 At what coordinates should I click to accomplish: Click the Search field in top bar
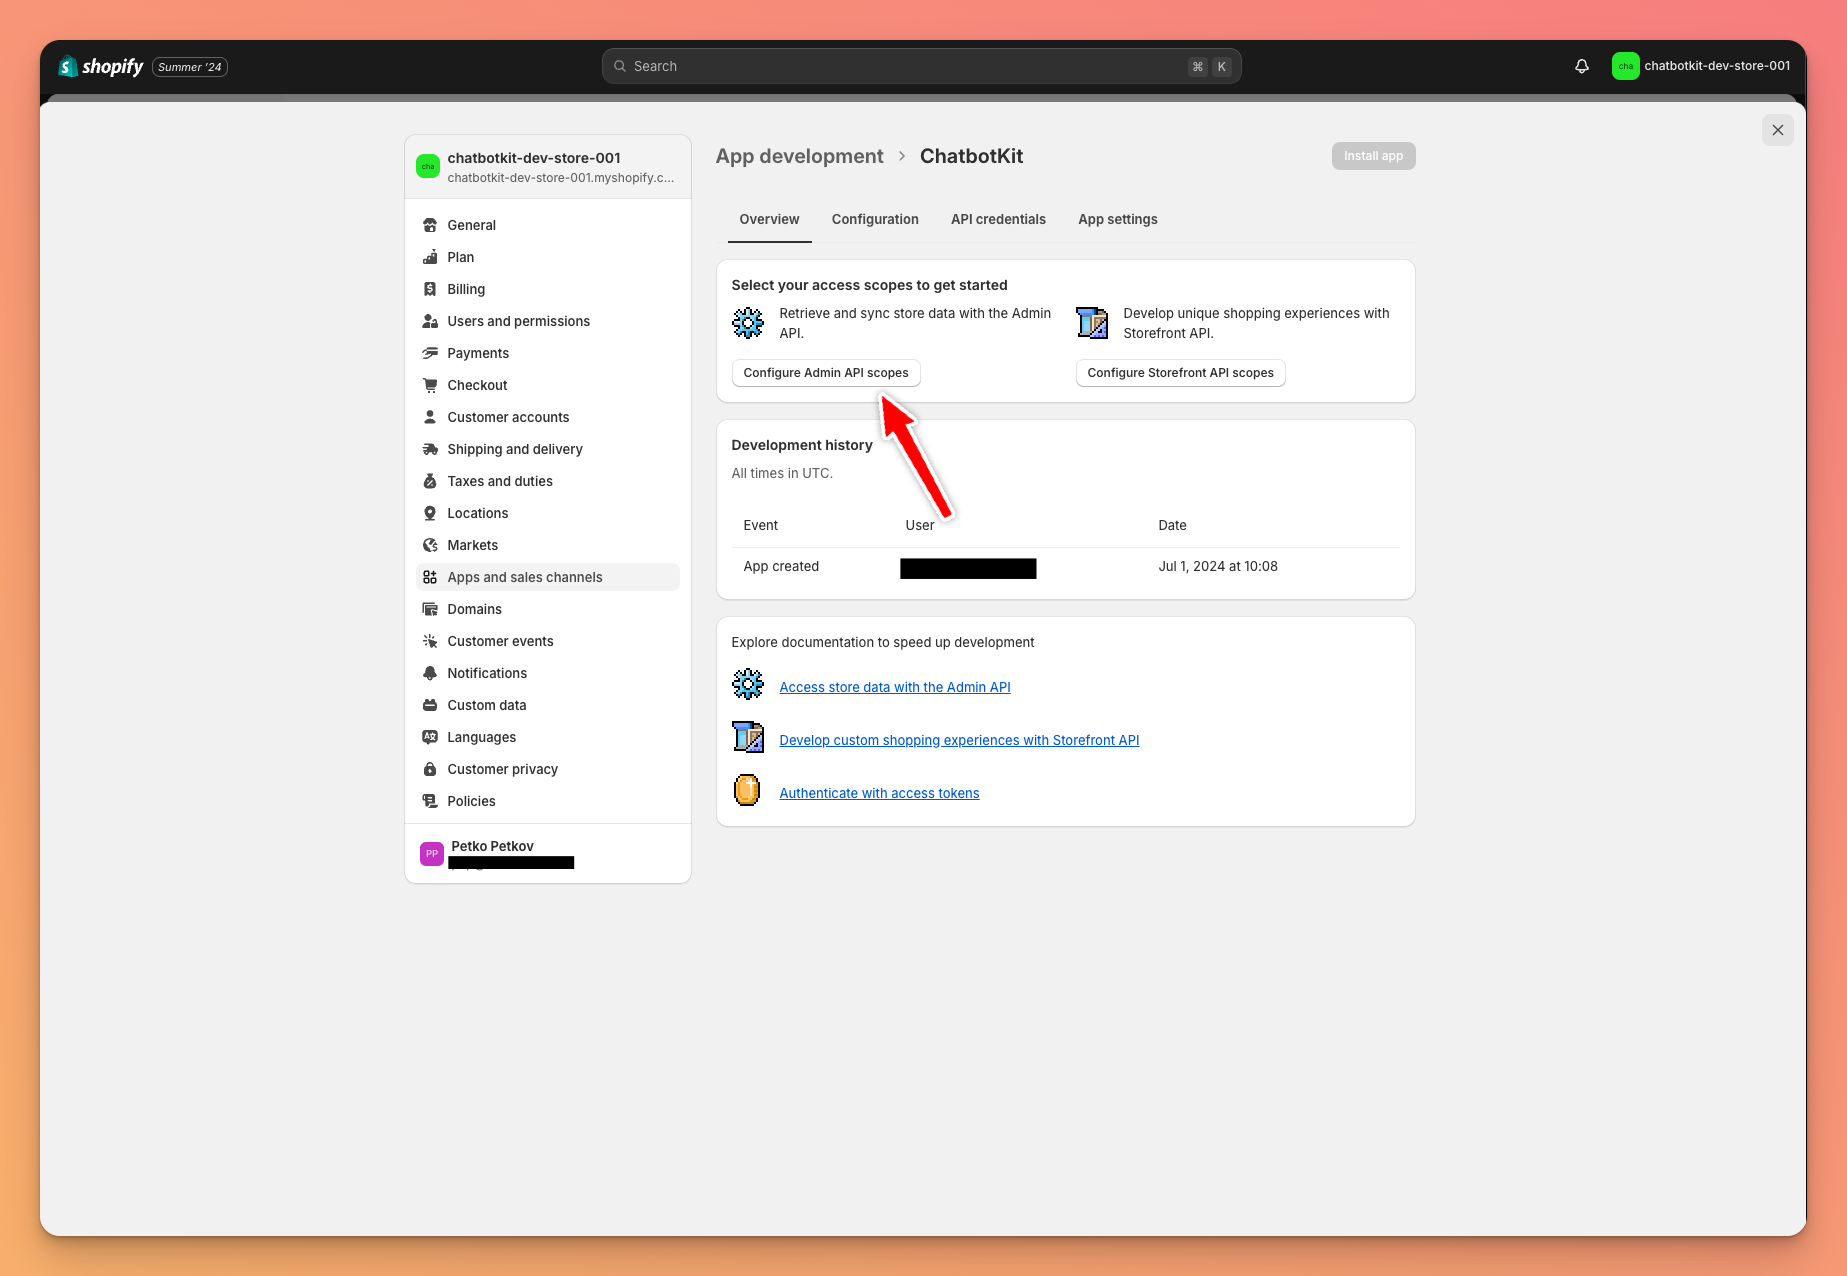pyautogui.click(x=921, y=66)
